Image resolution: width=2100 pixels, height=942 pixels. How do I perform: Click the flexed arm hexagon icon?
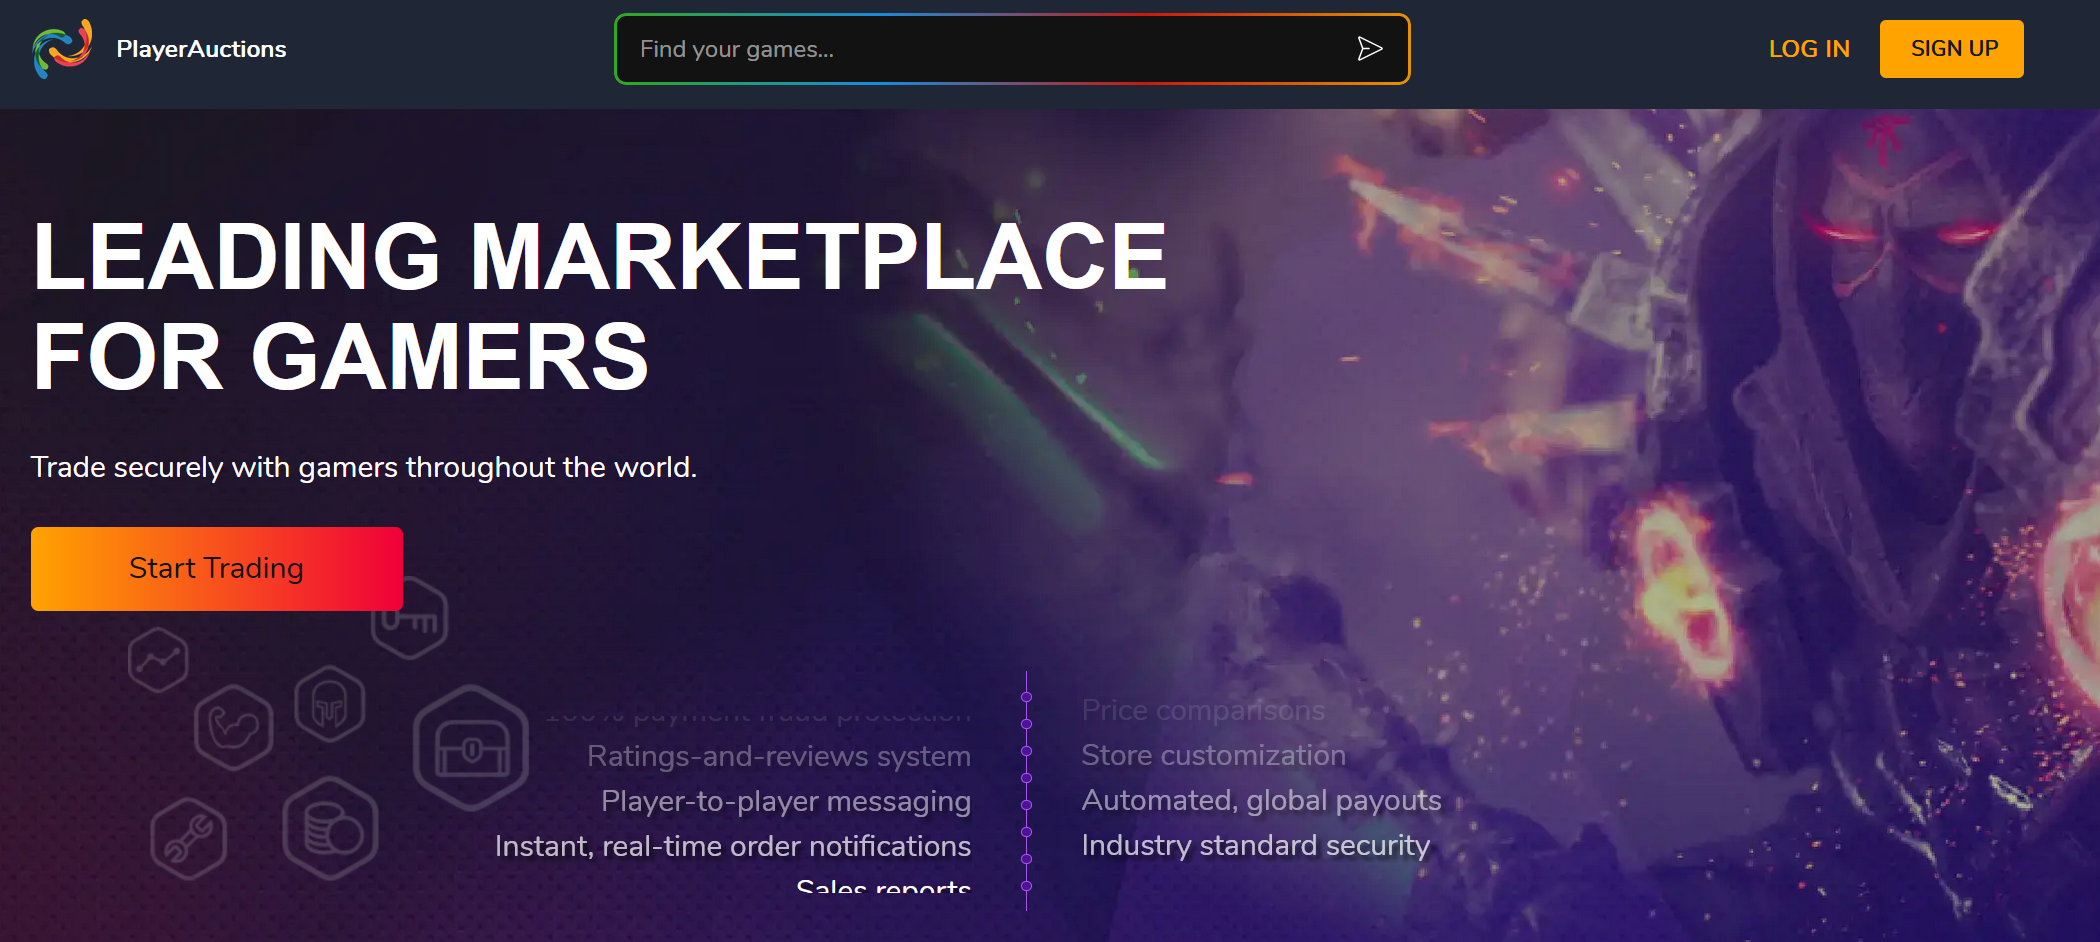(x=234, y=727)
